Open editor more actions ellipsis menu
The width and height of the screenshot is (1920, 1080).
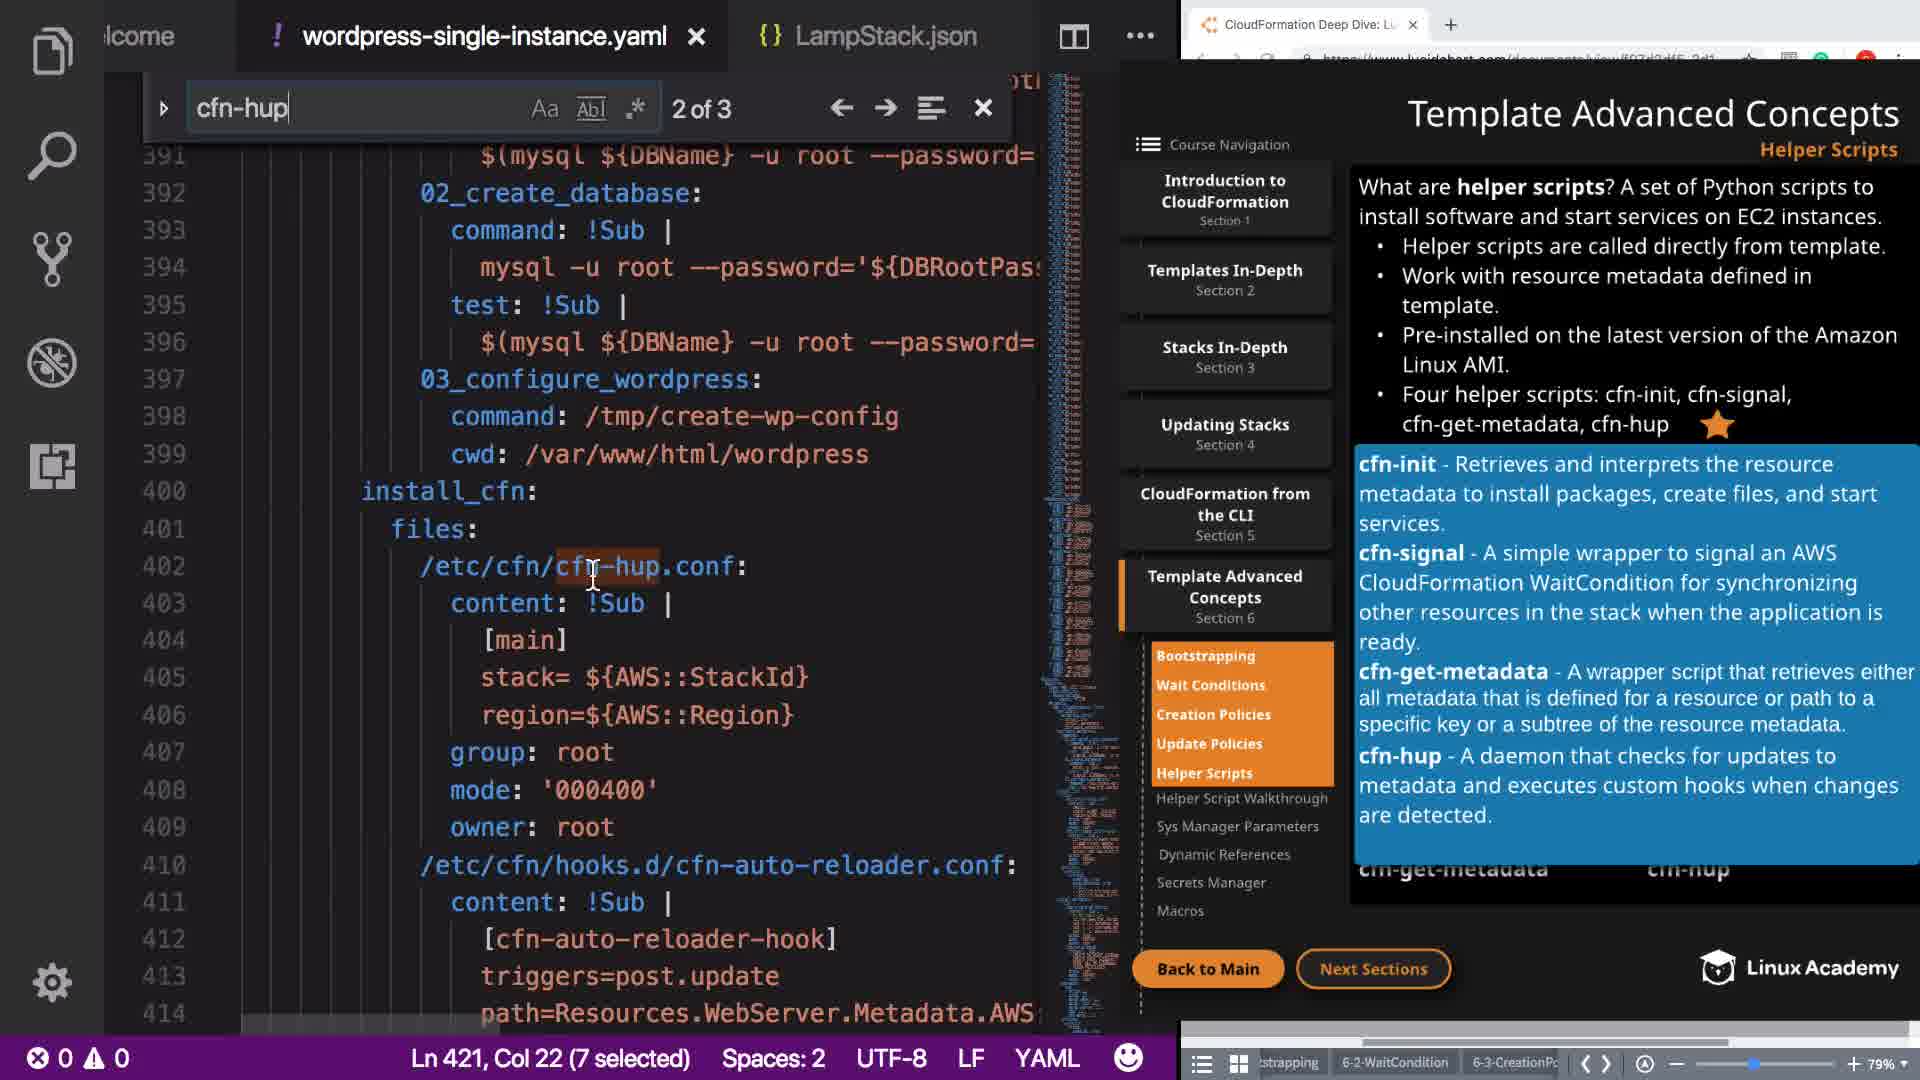tap(1140, 36)
